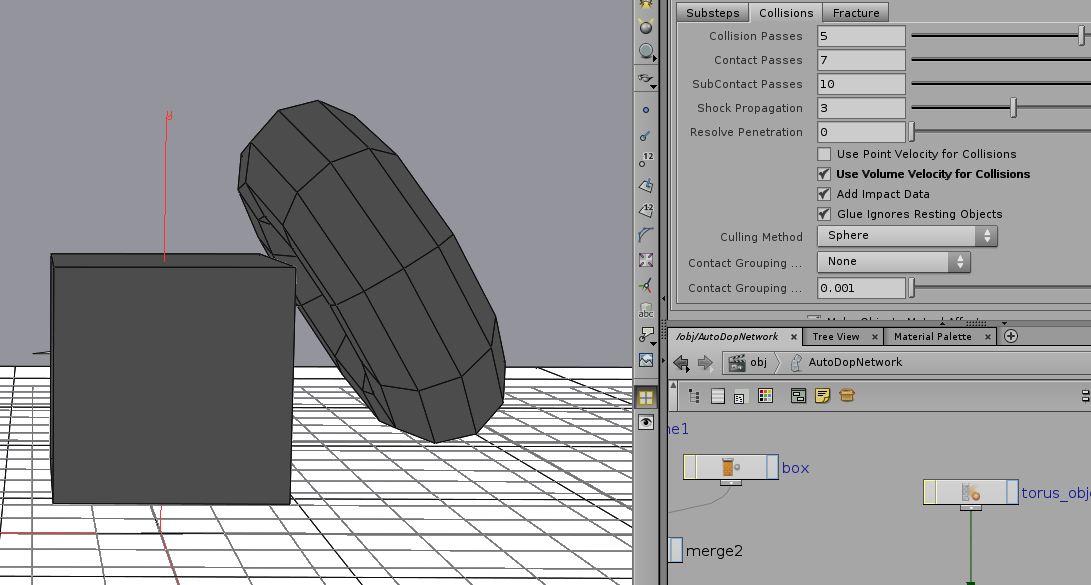Click the abc text display icon
The width and height of the screenshot is (1091, 585).
click(x=646, y=310)
